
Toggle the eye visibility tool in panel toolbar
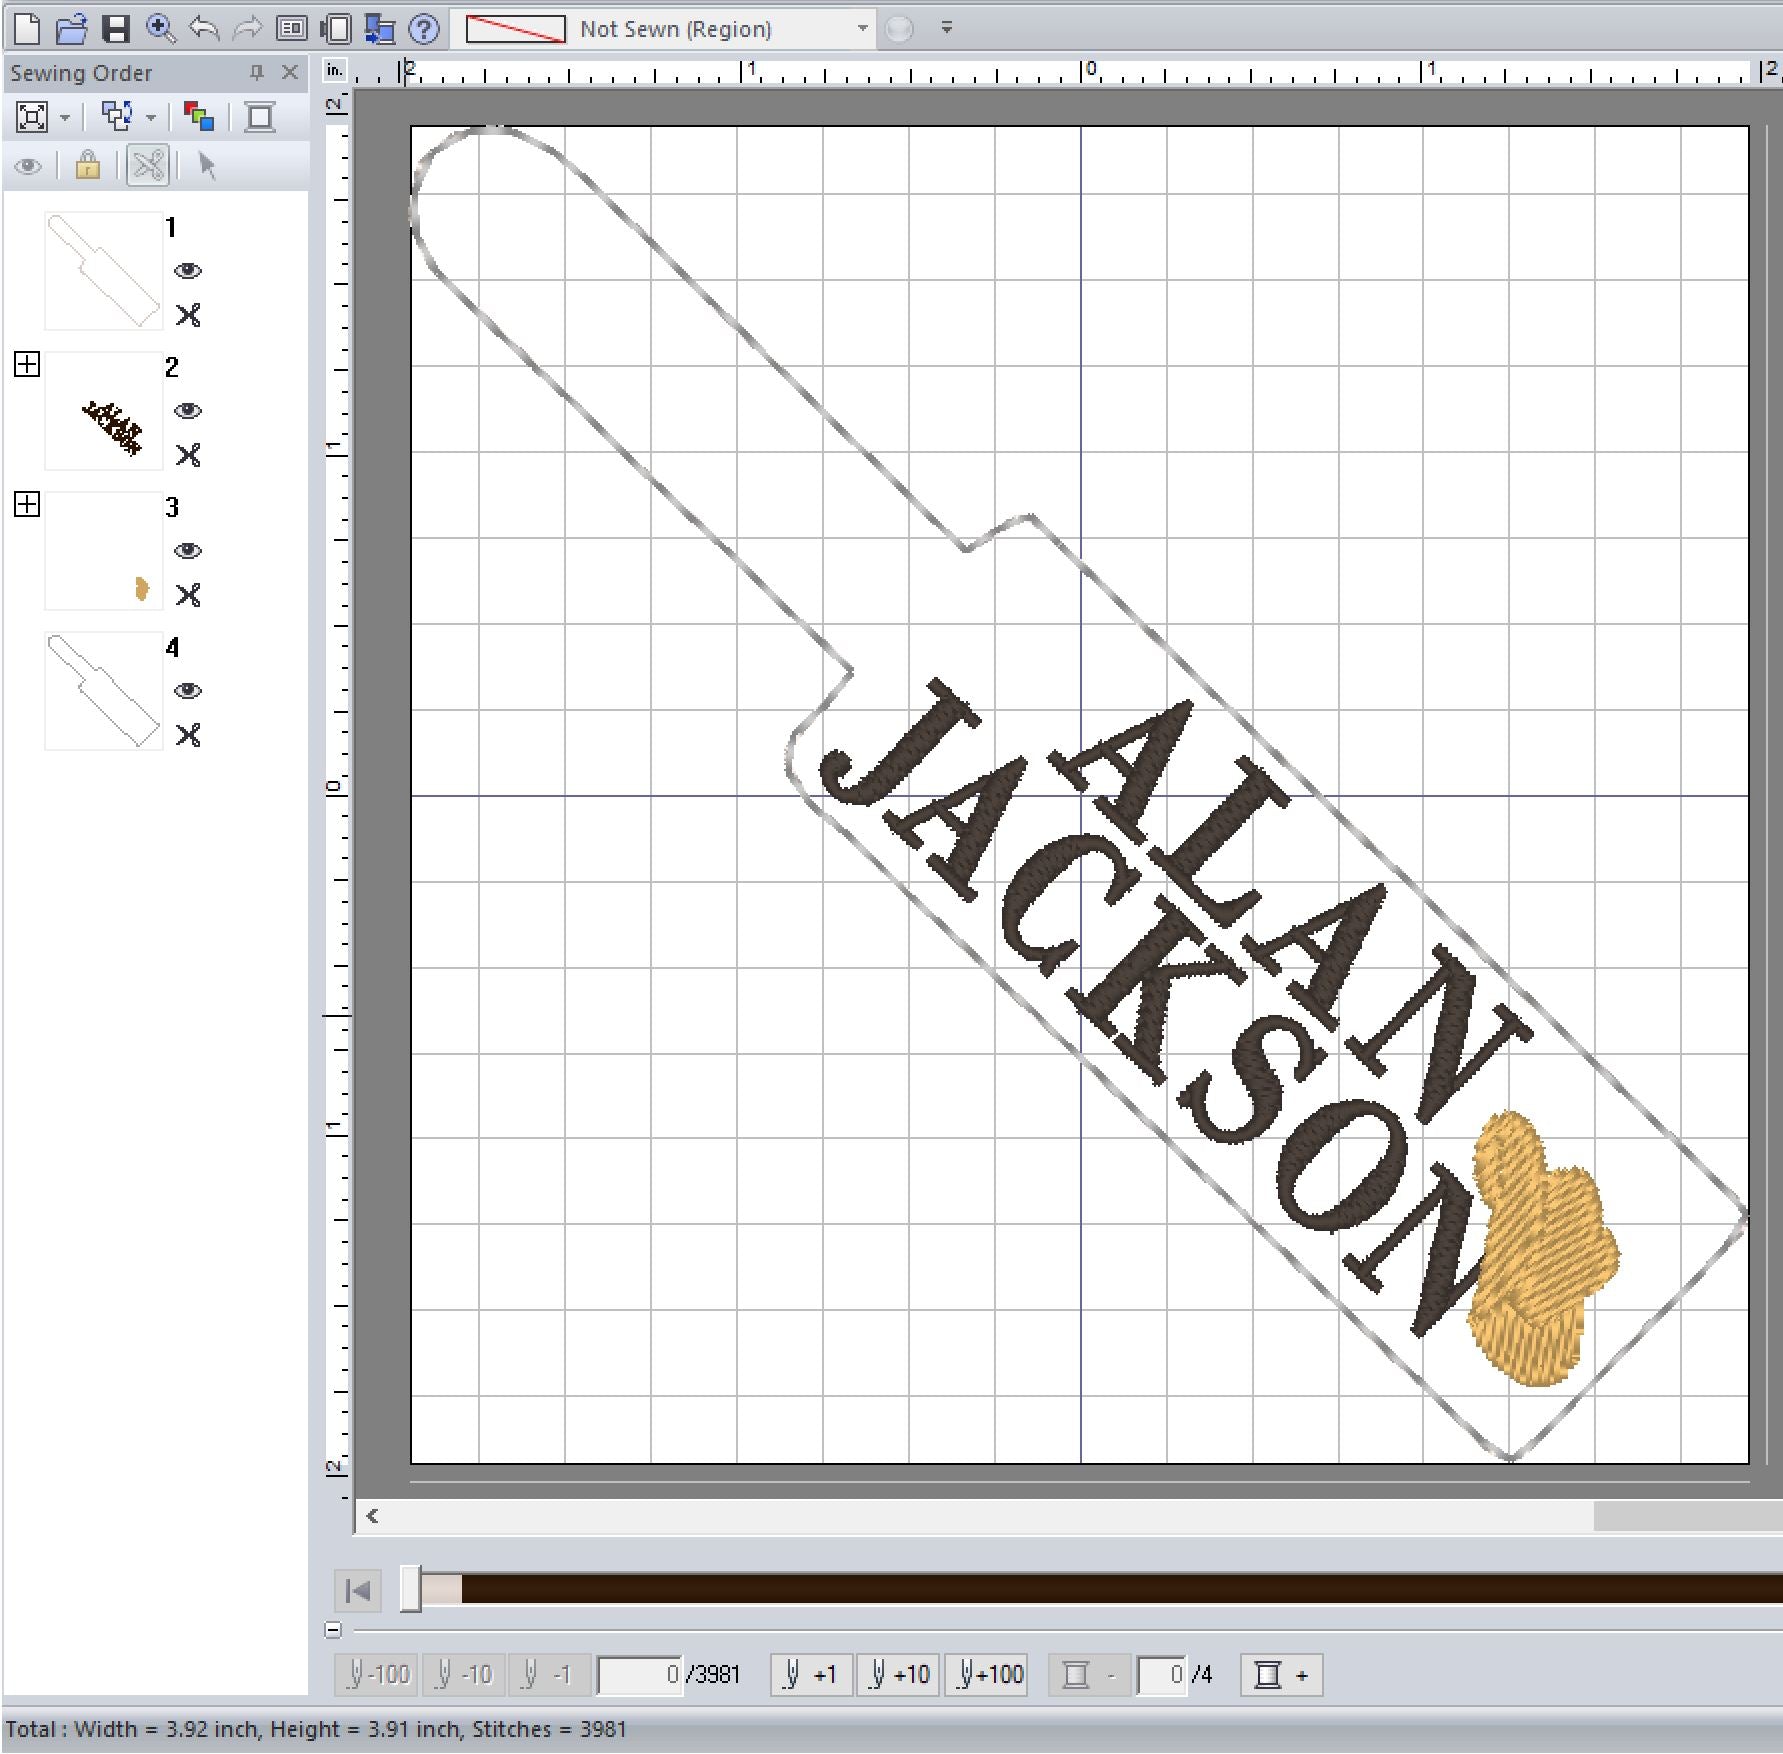[28, 166]
